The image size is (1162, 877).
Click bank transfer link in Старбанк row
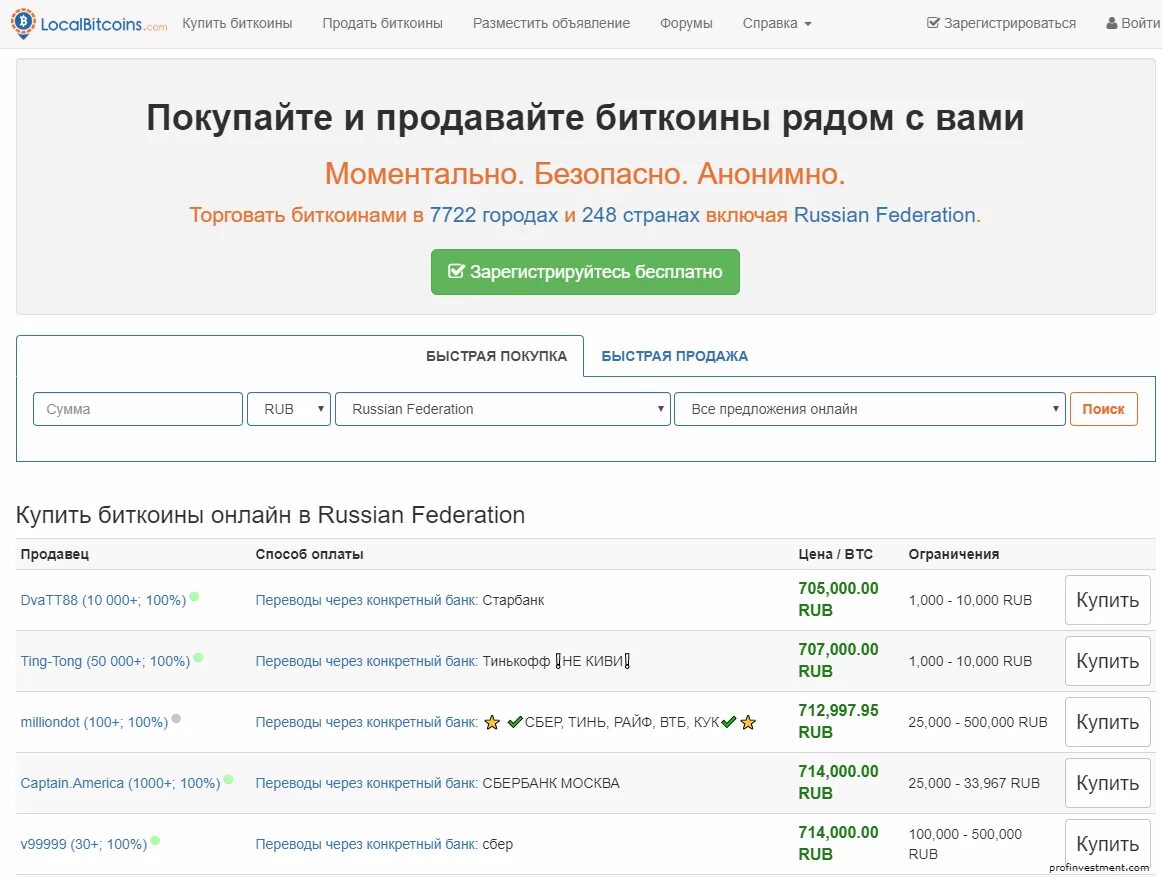367,600
